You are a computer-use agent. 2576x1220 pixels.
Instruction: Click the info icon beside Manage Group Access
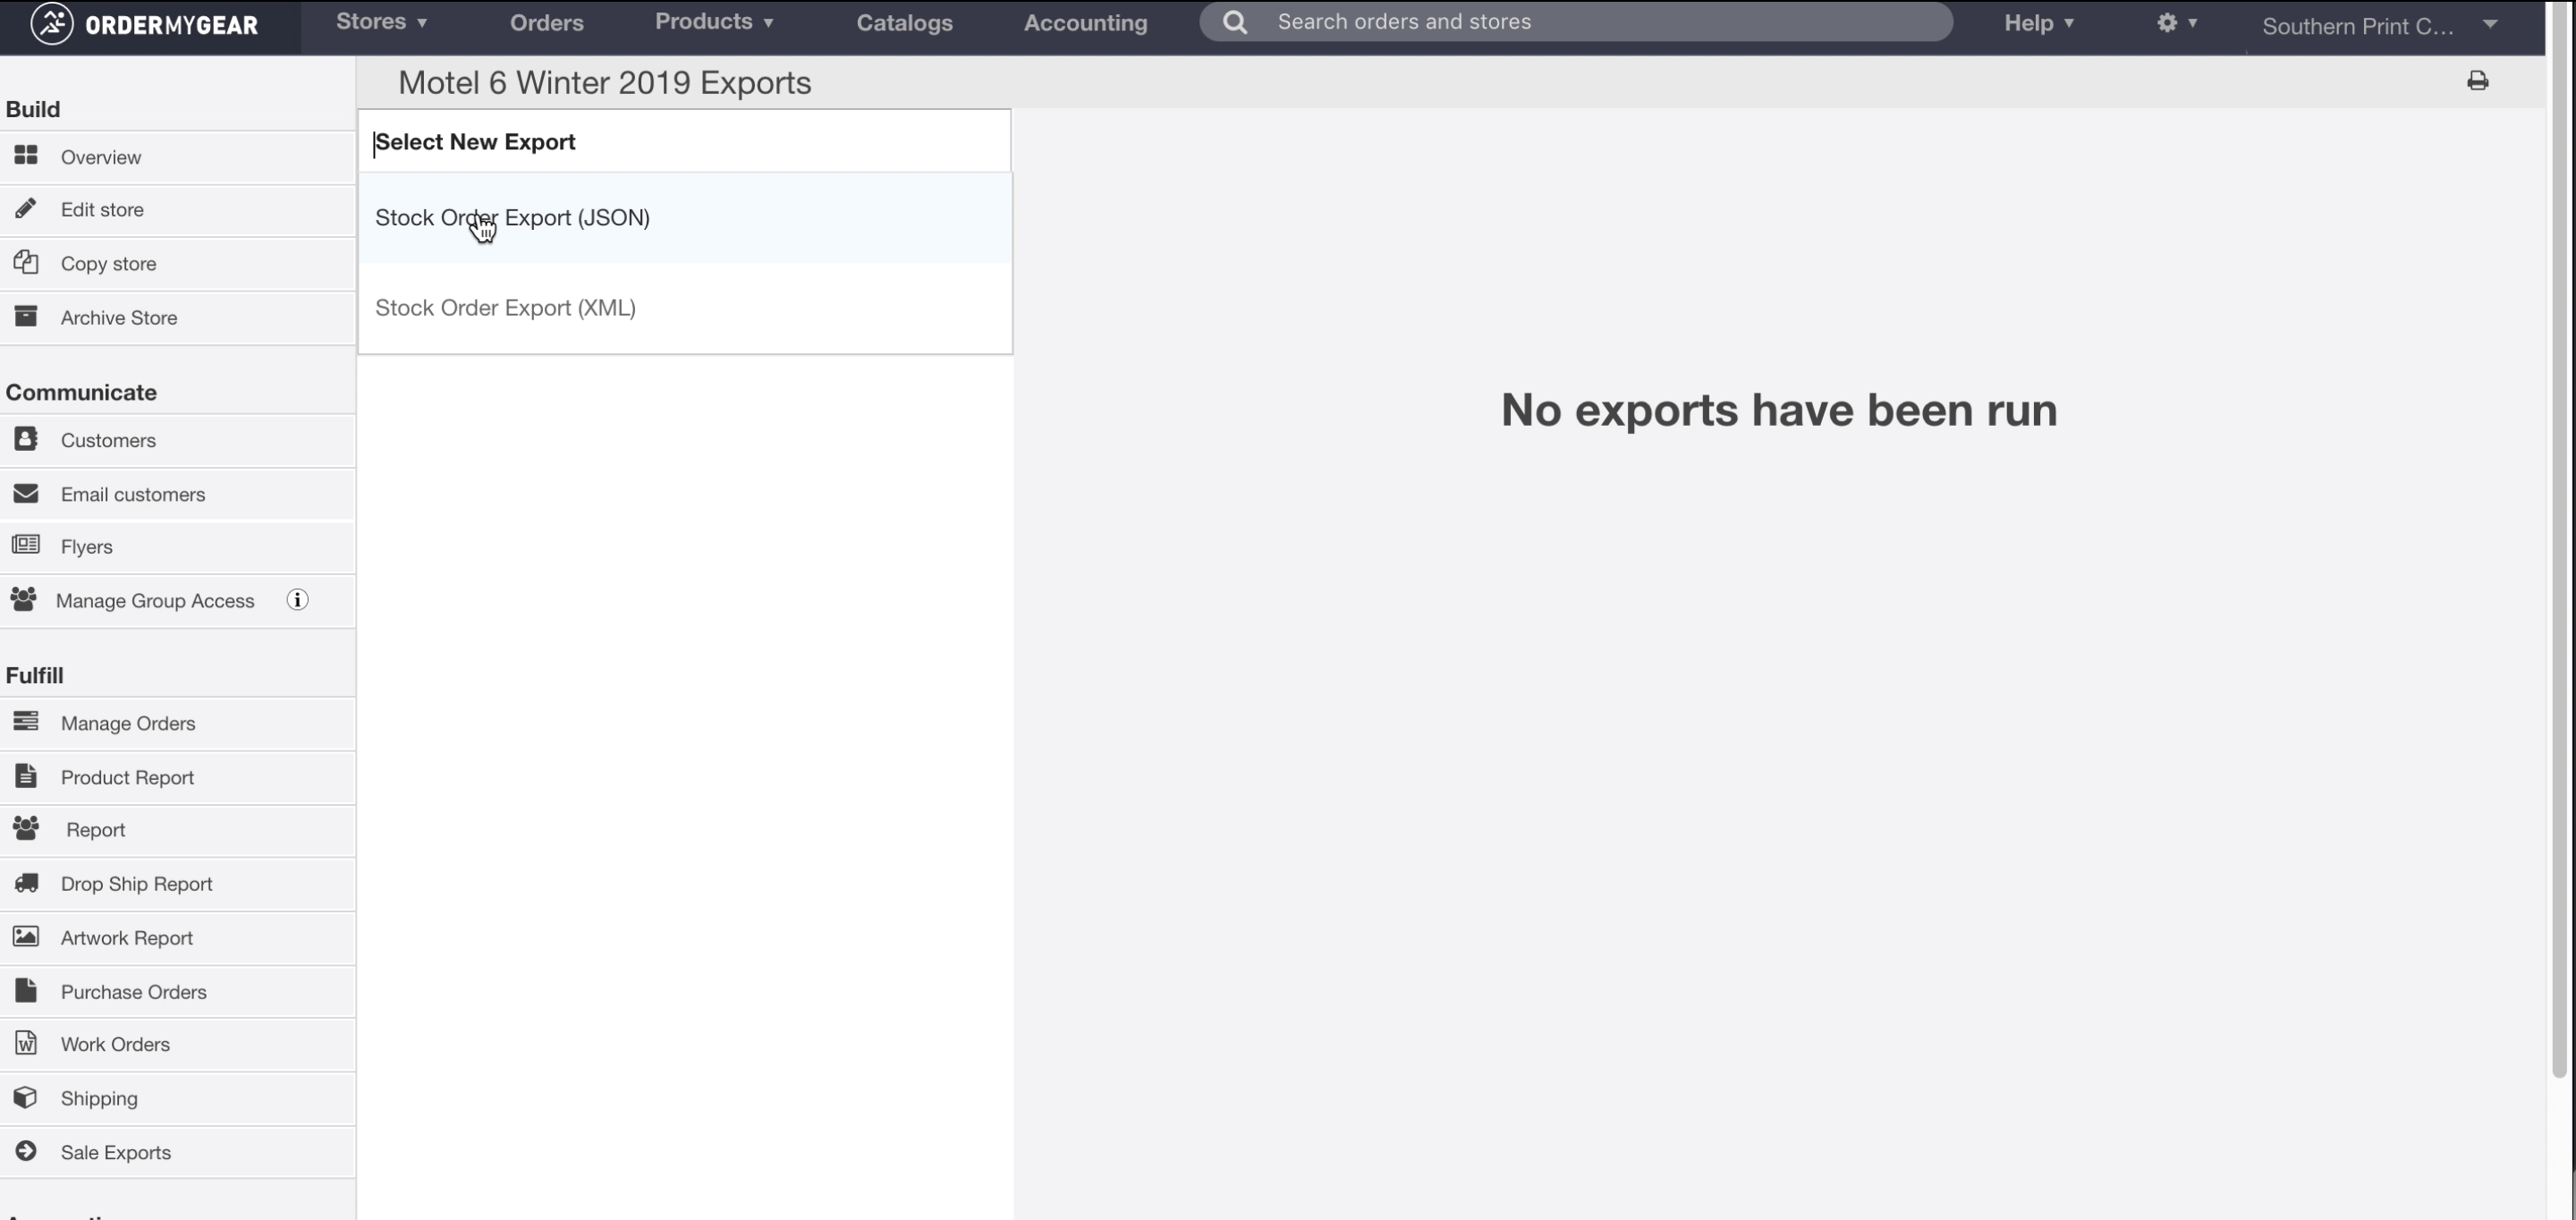tap(297, 600)
